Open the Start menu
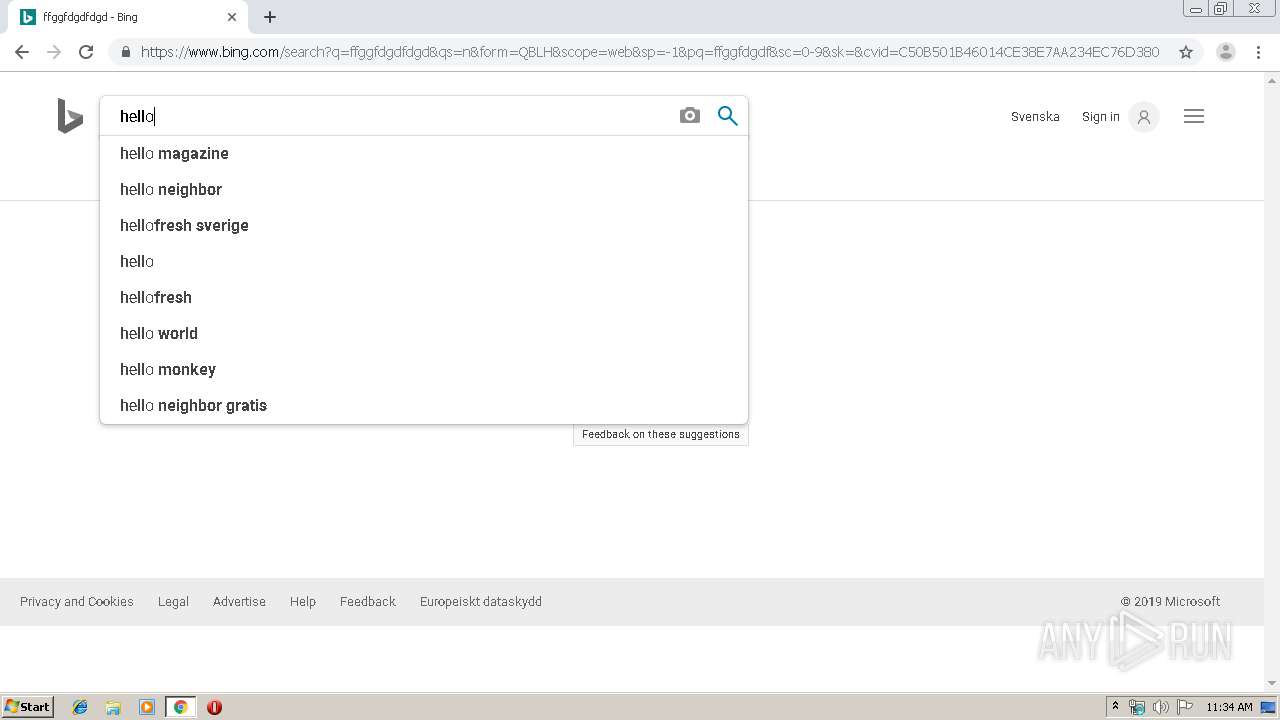Screen dimensions: 1280x720 (27, 707)
